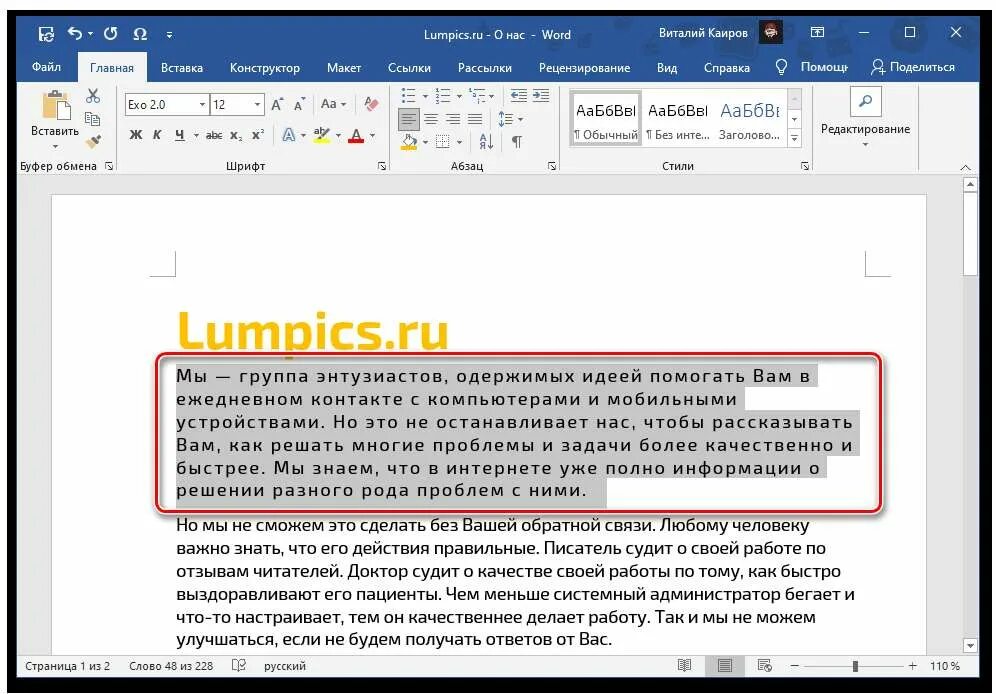Open Text Effects outlined A
The height and width of the screenshot is (694, 996).
[x=289, y=135]
